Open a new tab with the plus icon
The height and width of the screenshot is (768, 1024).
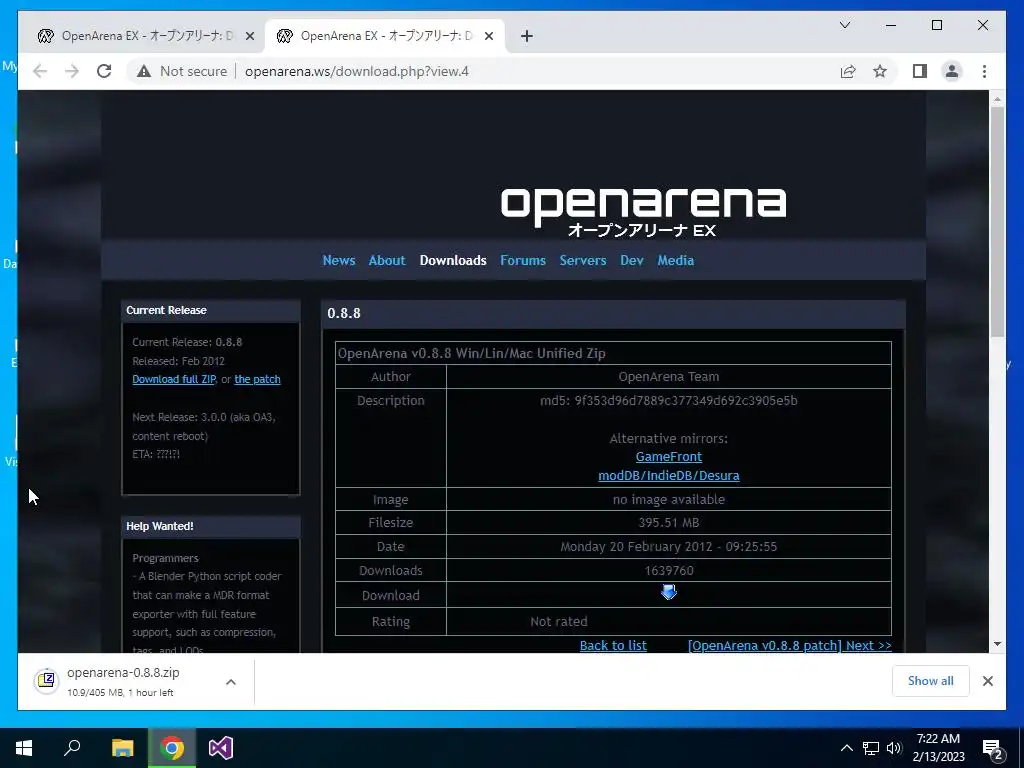click(526, 36)
